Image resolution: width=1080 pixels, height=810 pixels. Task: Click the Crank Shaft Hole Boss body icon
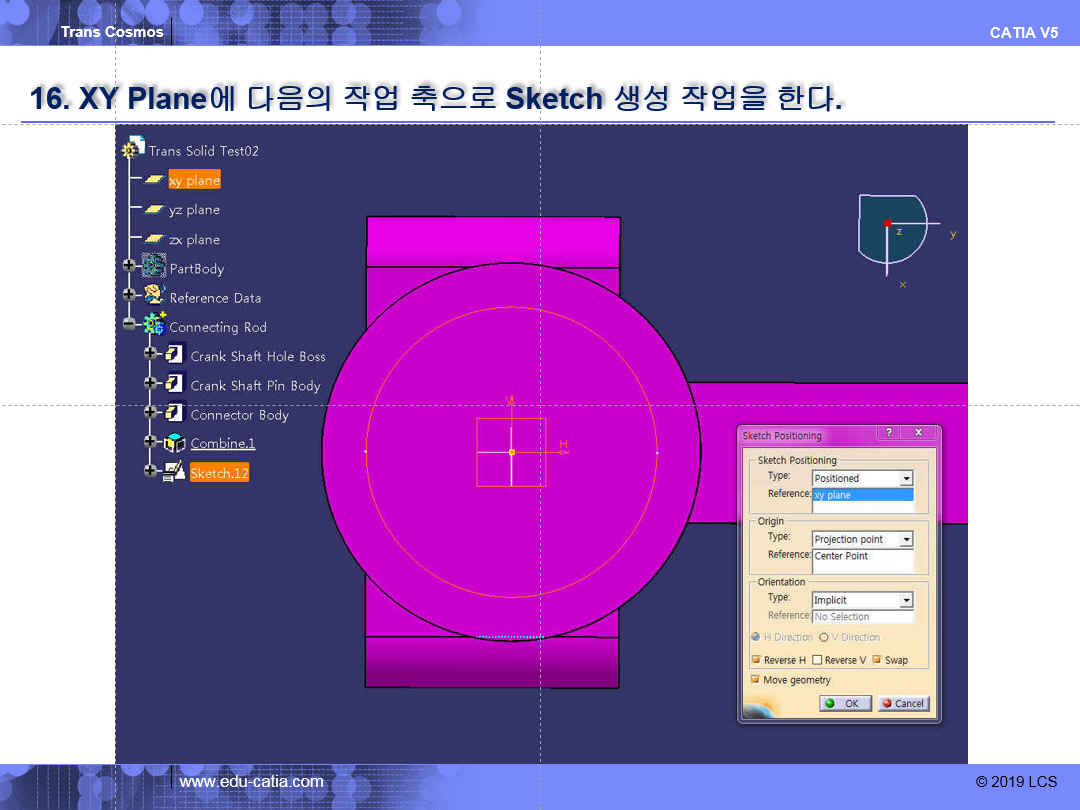[174, 355]
